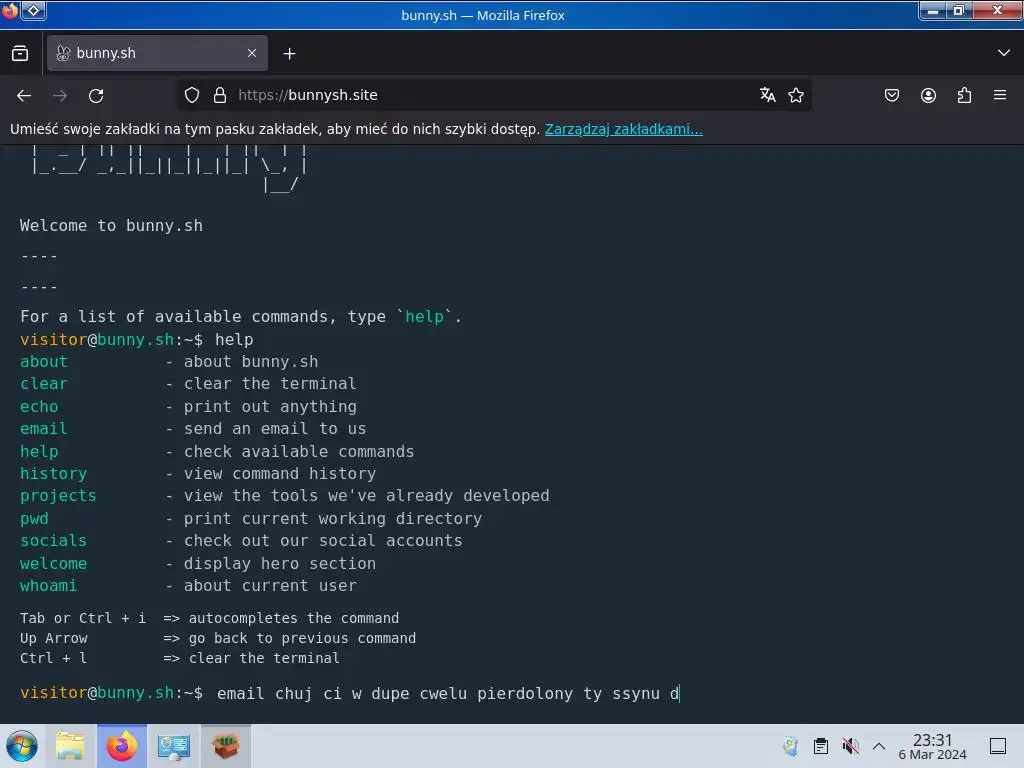Show site security padlock information

coord(220,95)
